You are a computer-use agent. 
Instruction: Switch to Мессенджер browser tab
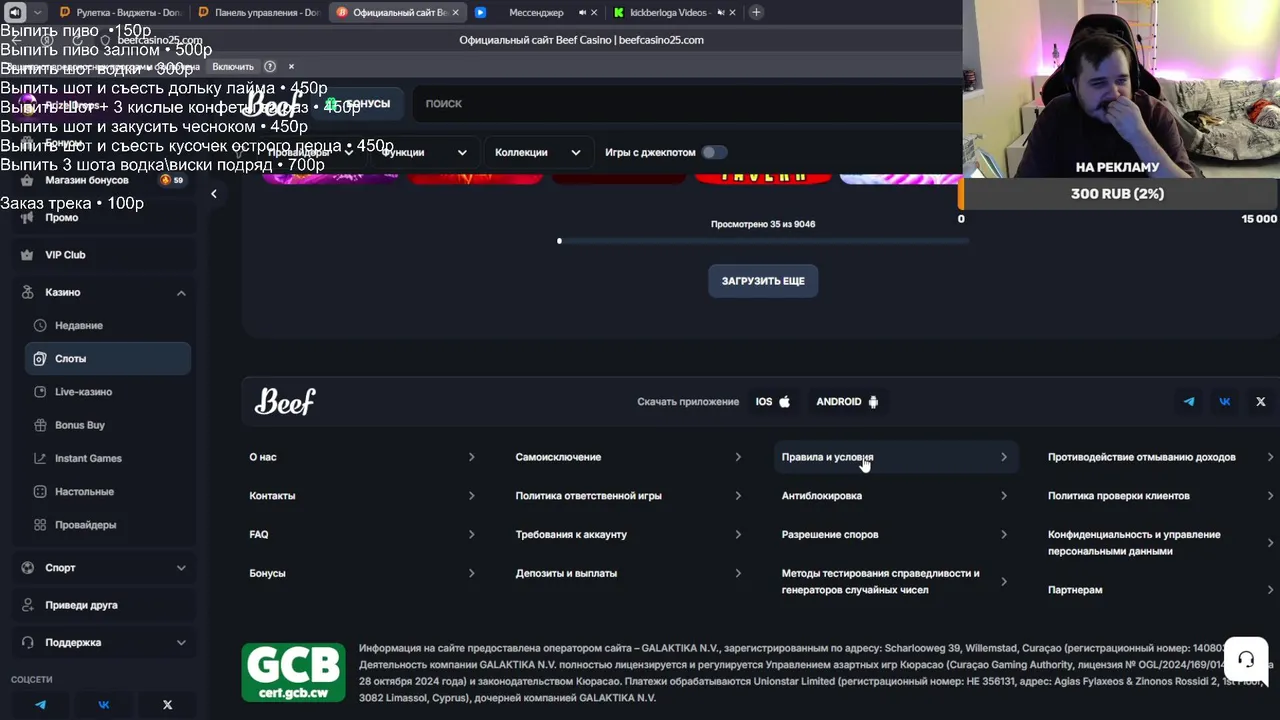click(534, 12)
